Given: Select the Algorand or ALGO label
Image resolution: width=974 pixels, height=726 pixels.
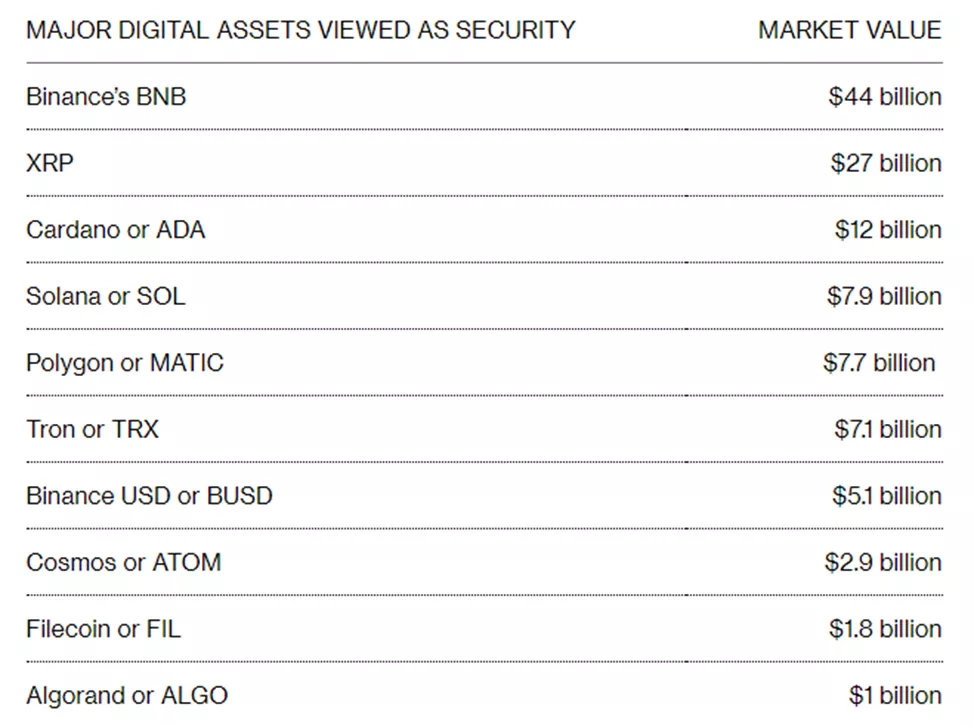Looking at the screenshot, I should tap(126, 695).
